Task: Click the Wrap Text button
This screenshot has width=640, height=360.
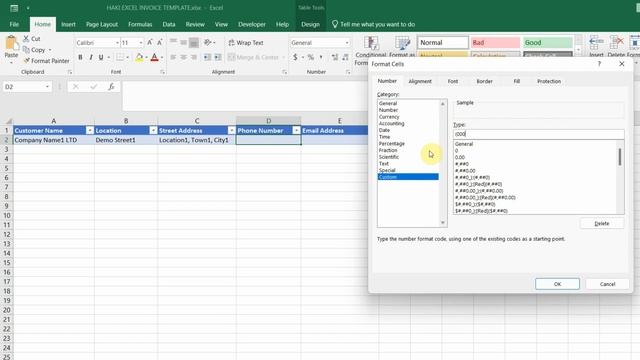Action: tap(246, 42)
